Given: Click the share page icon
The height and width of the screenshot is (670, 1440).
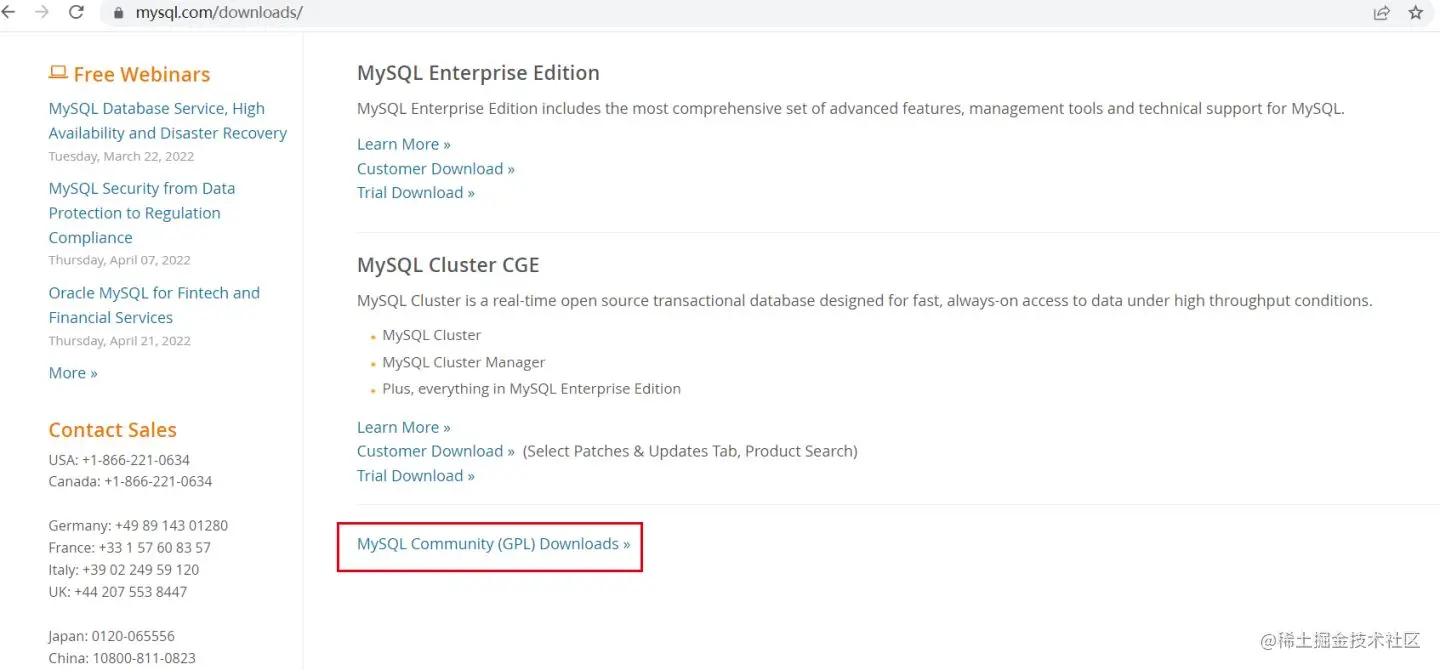Looking at the screenshot, I should [x=1381, y=13].
